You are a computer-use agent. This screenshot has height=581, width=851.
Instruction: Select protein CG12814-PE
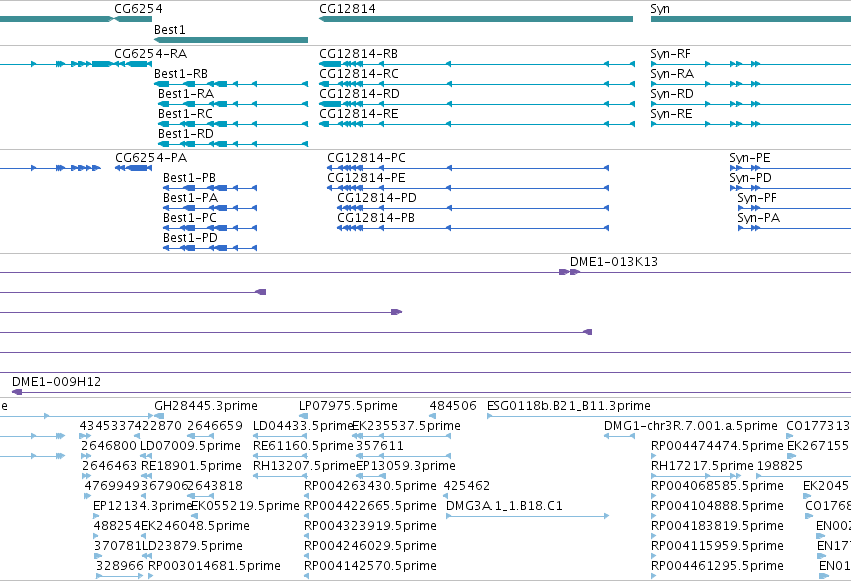pos(366,178)
